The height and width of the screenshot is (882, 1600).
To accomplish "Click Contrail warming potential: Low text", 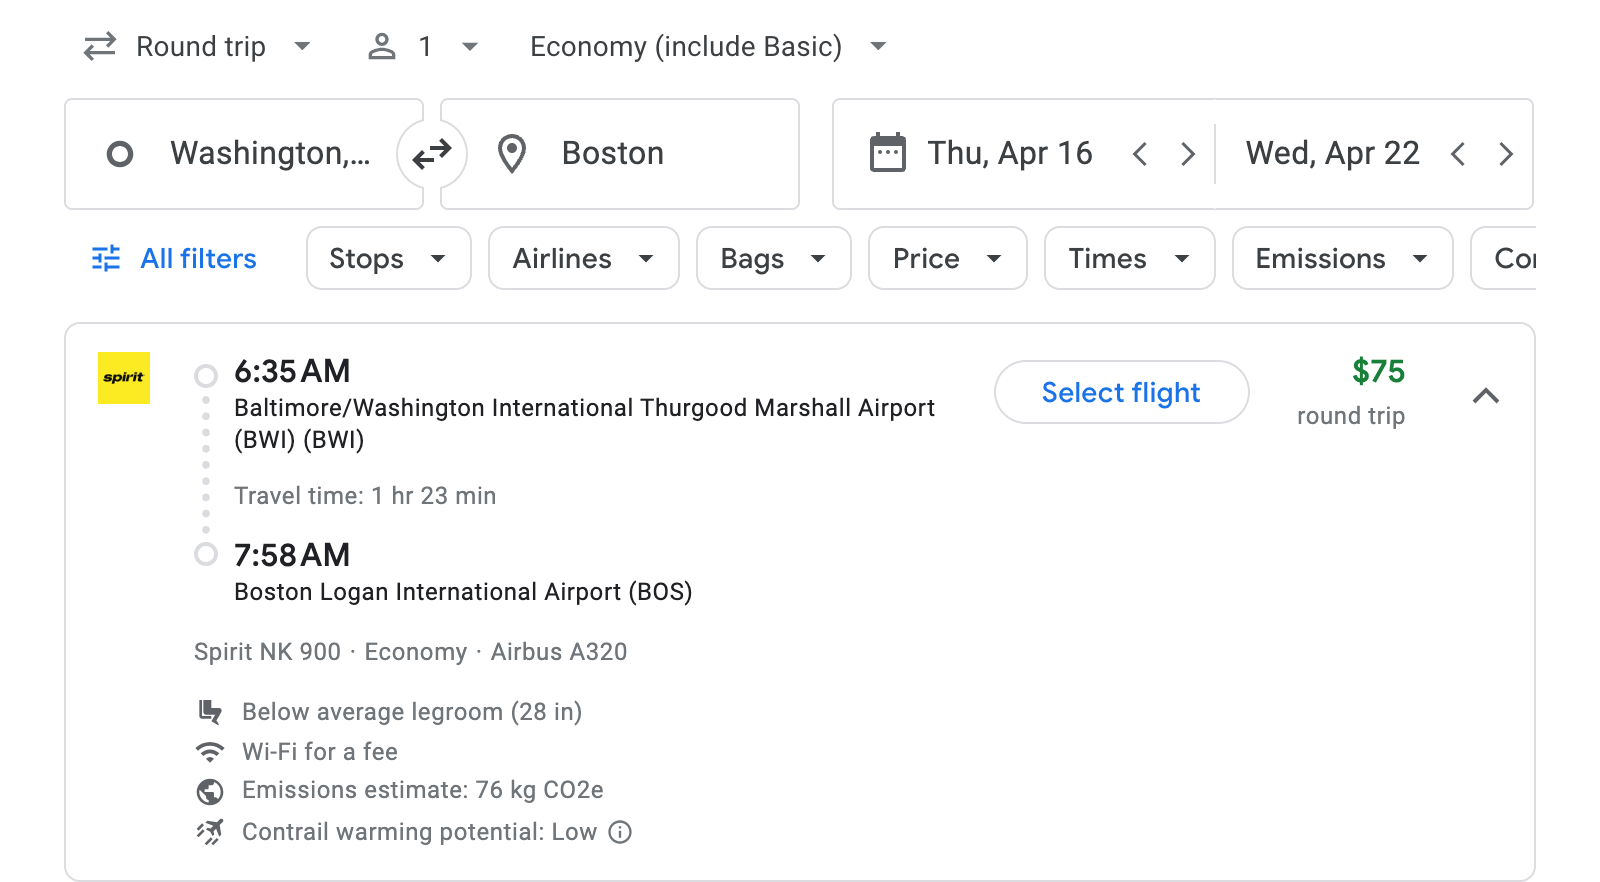I will point(420,832).
